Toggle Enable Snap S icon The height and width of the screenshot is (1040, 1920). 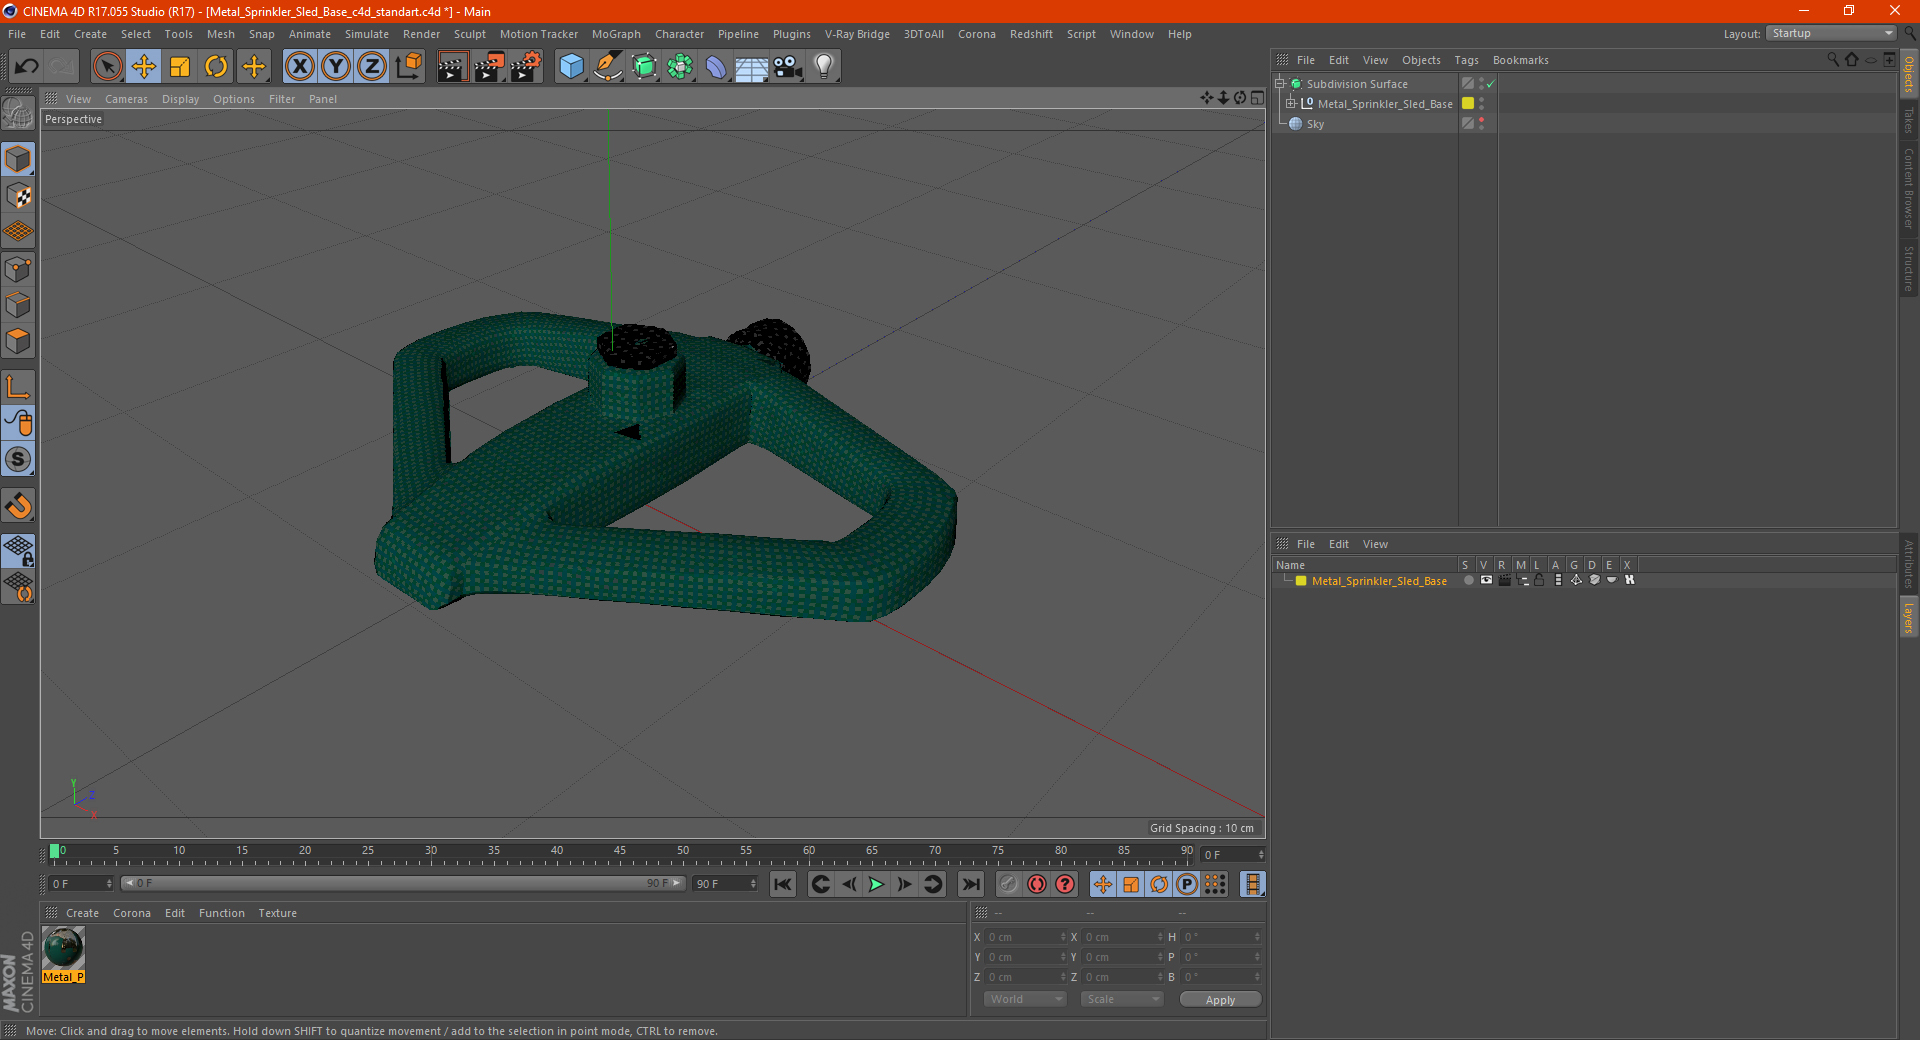pos(18,459)
